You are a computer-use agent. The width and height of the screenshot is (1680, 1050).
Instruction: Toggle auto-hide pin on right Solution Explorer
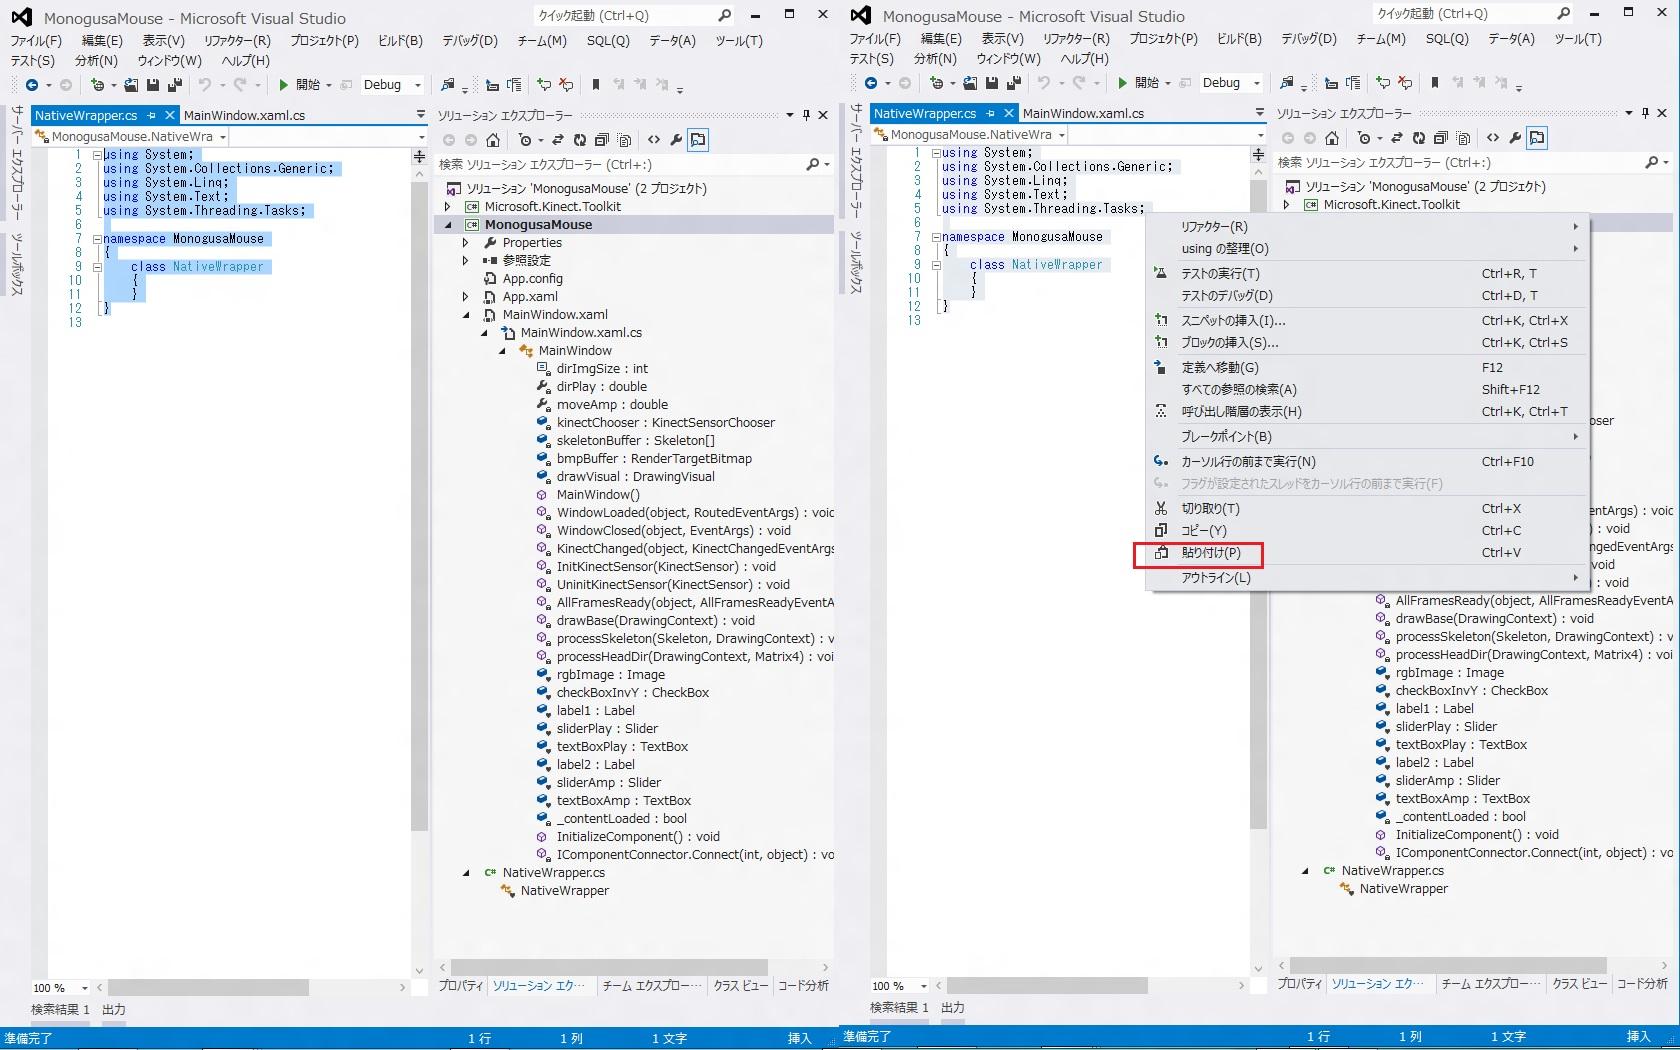(x=1645, y=113)
